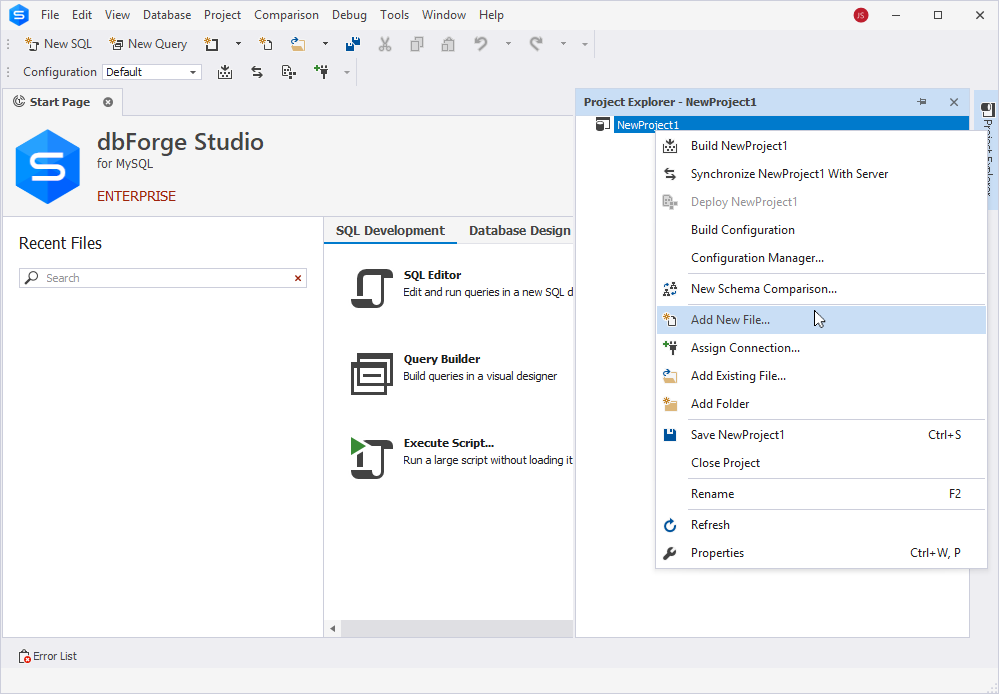Click the Synchronize with Server toolbar icon
This screenshot has width=999, height=694.
[257, 72]
